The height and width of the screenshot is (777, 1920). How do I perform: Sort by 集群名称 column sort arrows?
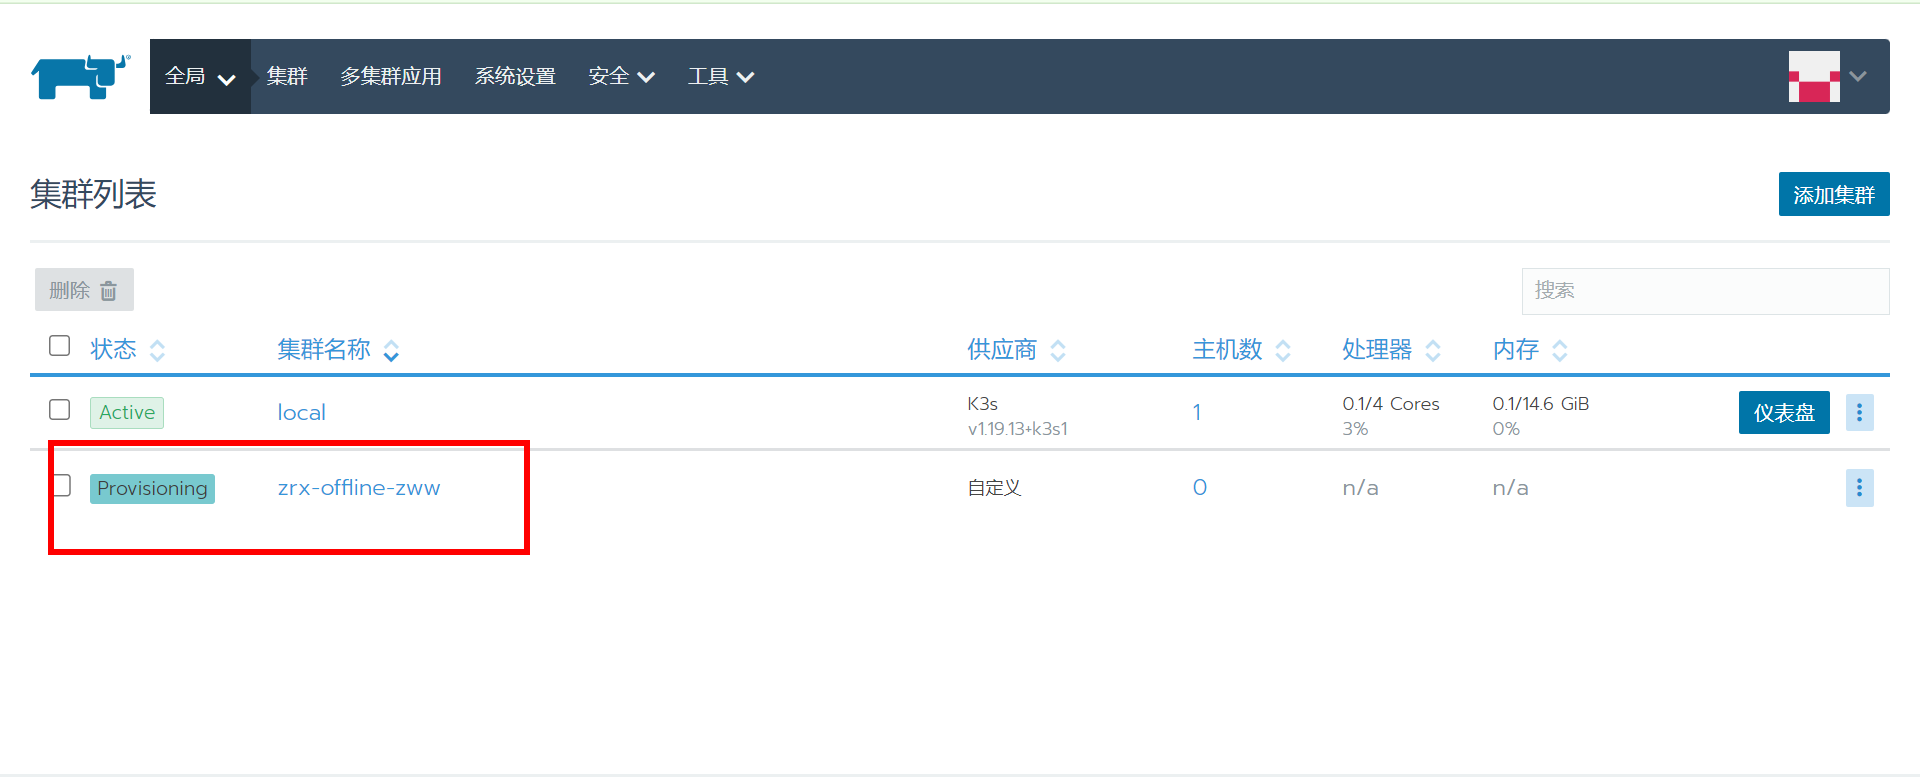point(391,351)
